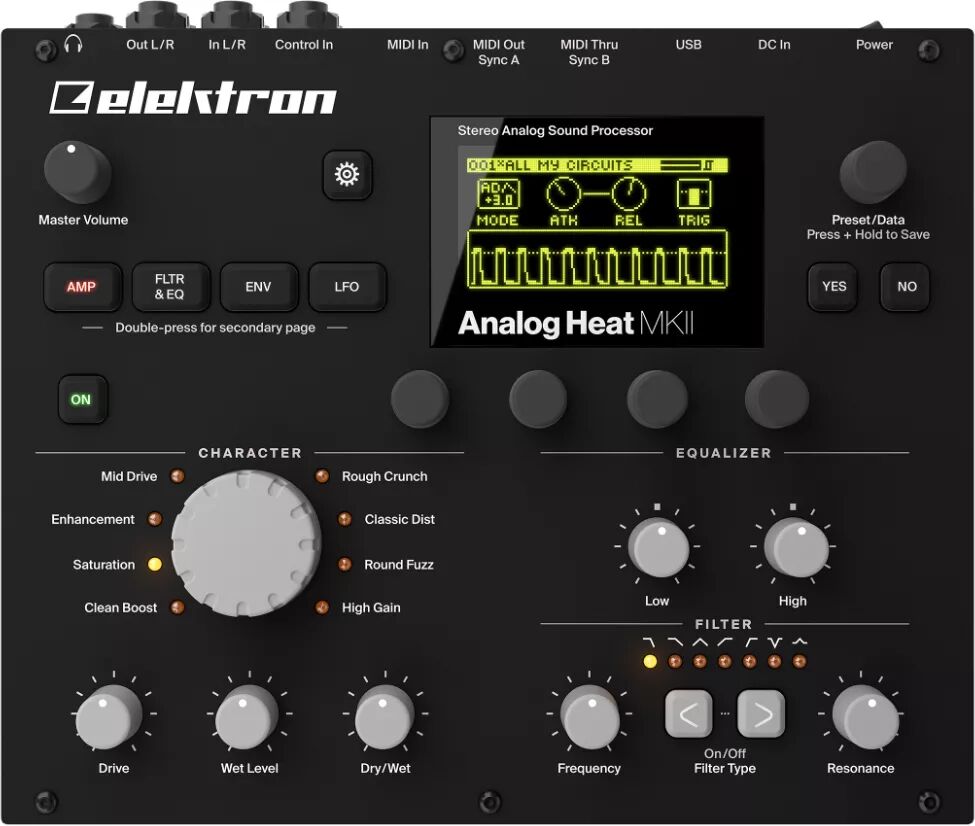Click the ATK envelope dial icon on screen

[565, 192]
